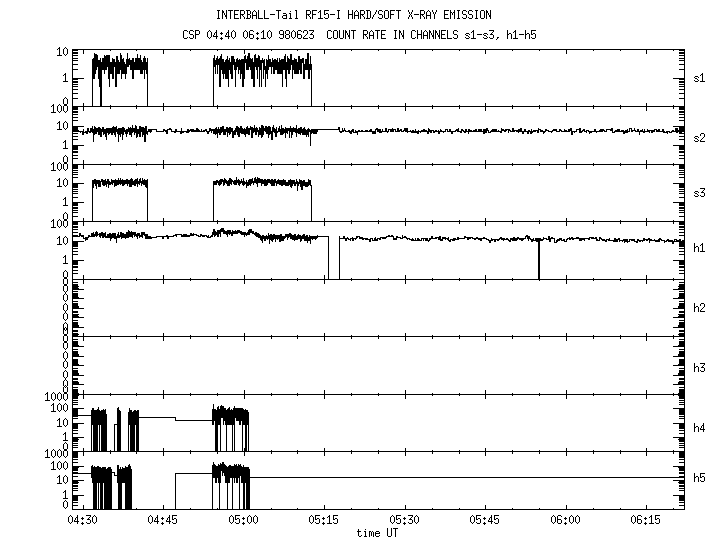Click the 06:00 time tick label
The width and height of the screenshot is (720, 550).
click(566, 521)
